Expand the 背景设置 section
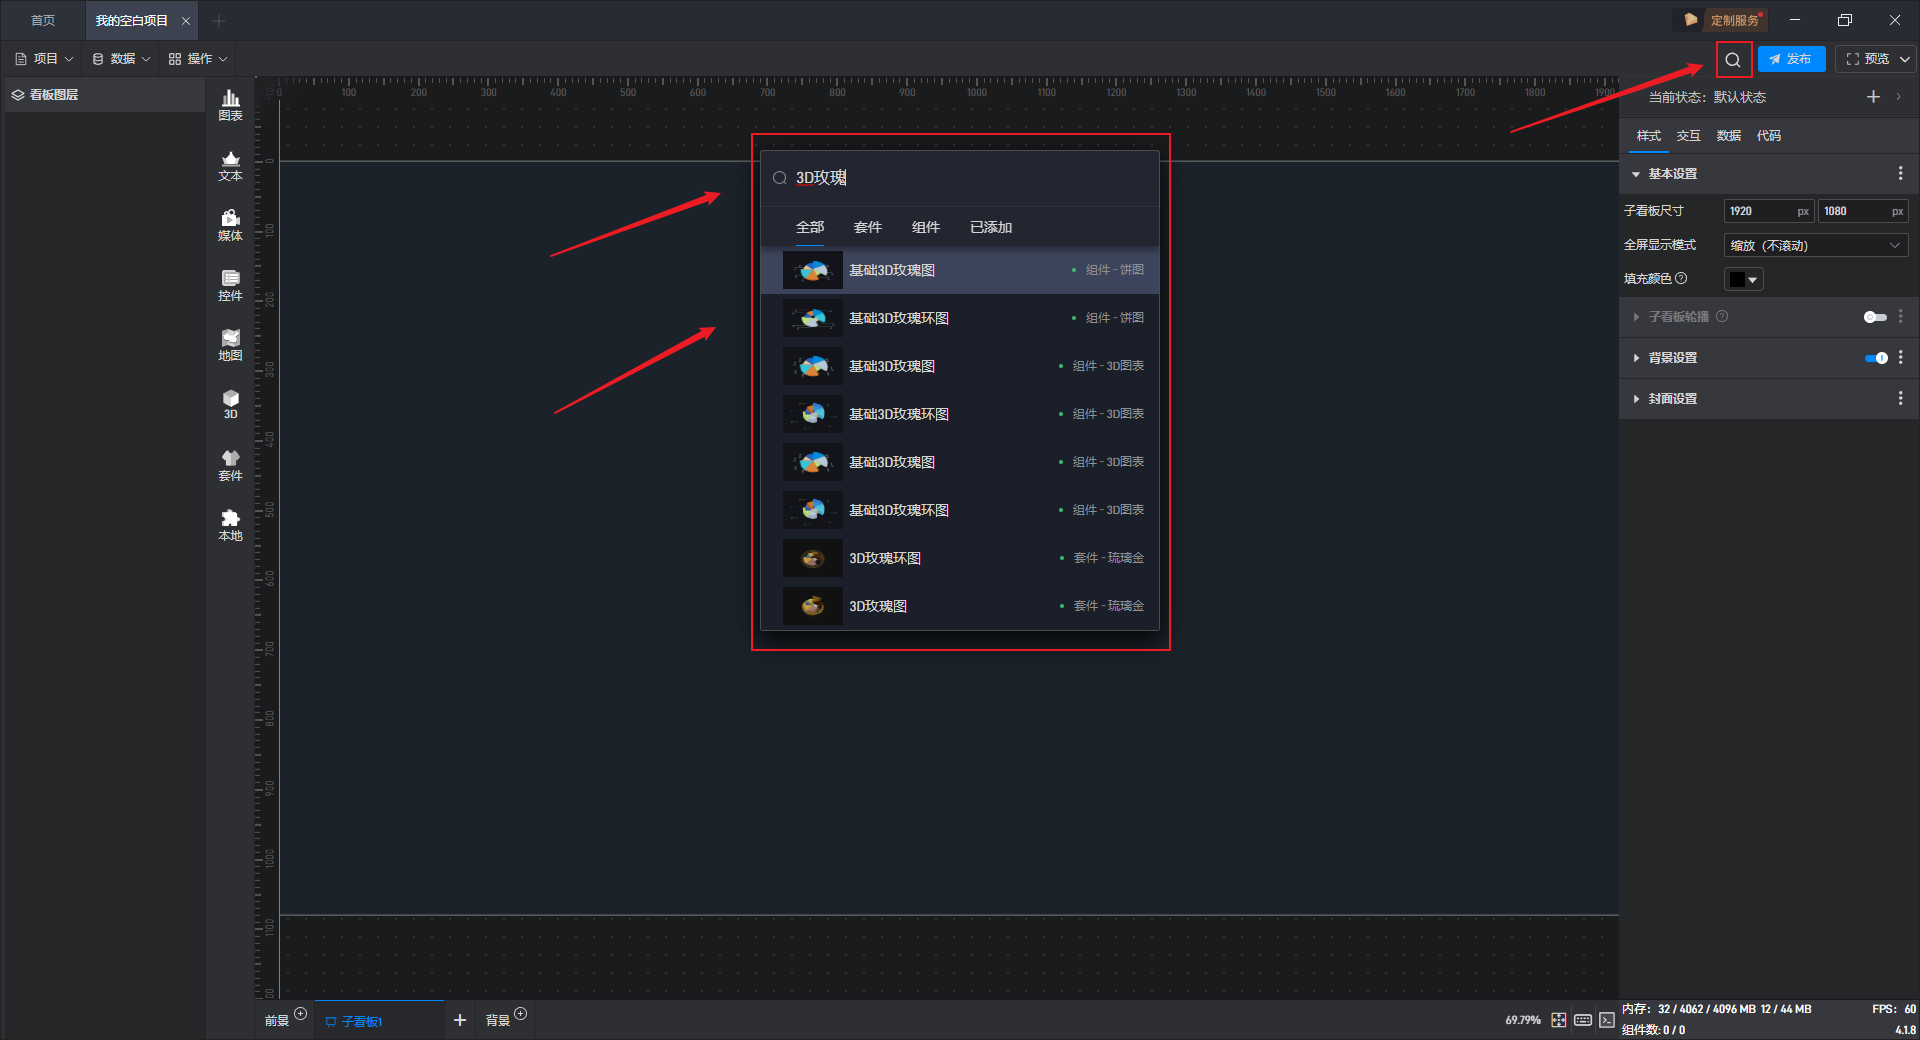This screenshot has width=1920, height=1040. click(x=1636, y=358)
